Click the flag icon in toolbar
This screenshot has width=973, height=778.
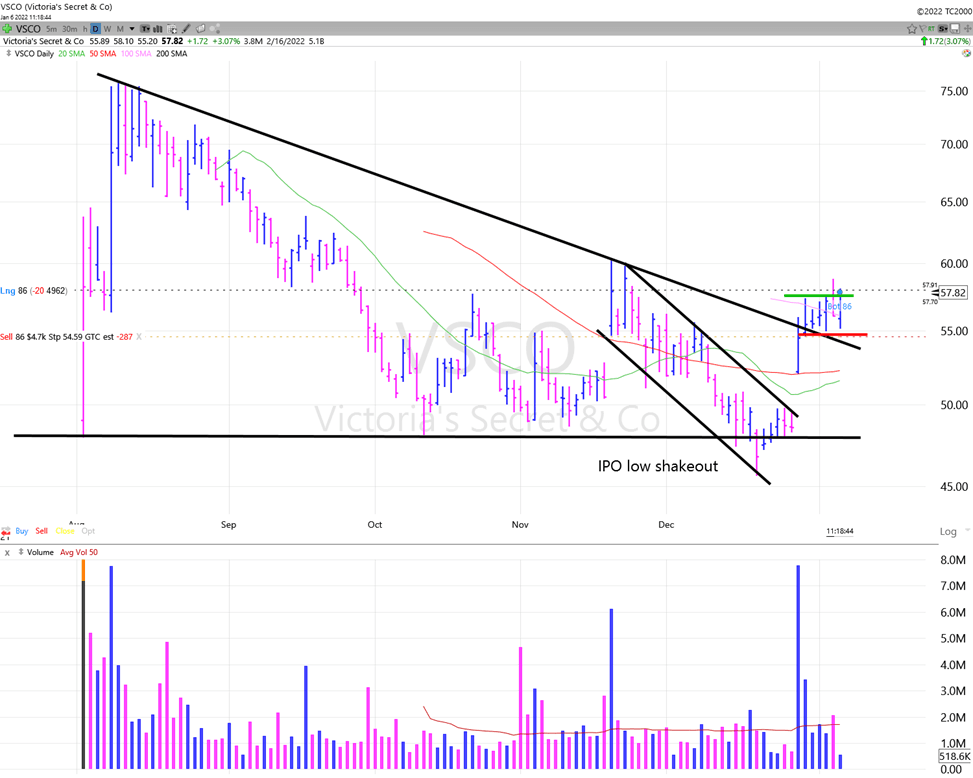pyautogui.click(x=924, y=29)
